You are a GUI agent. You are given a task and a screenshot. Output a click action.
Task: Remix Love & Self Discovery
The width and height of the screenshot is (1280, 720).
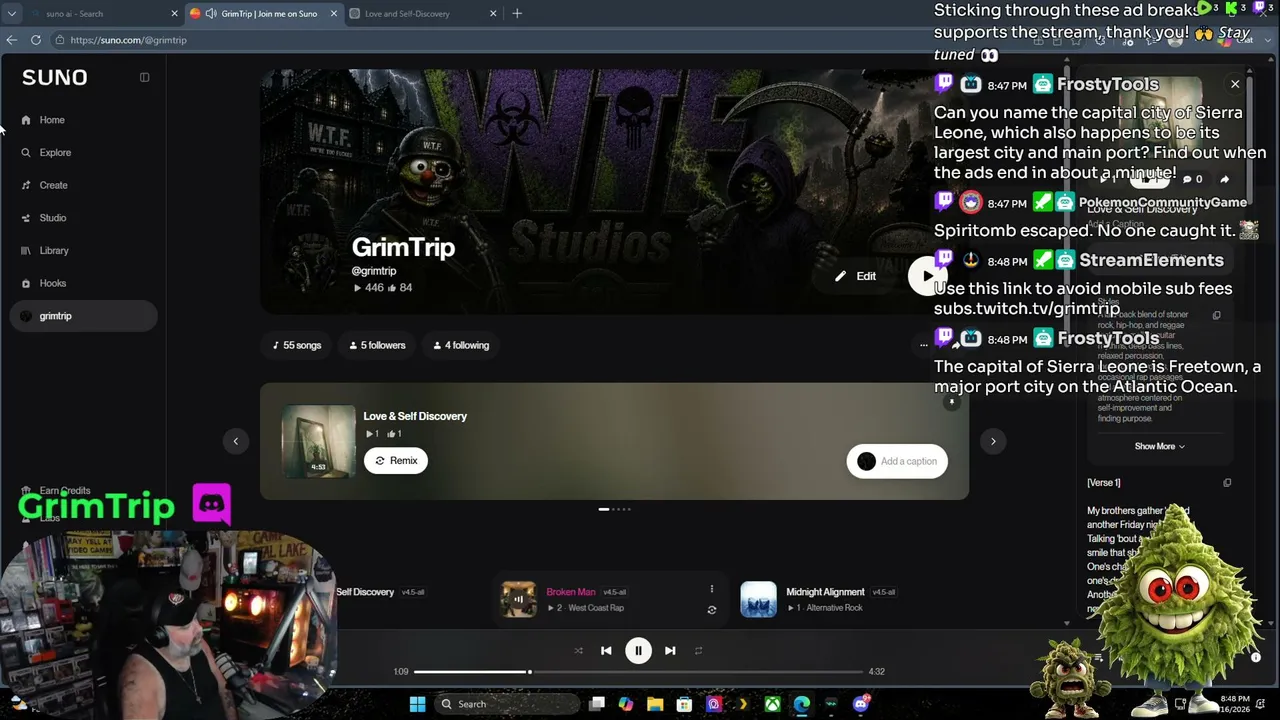pos(396,461)
